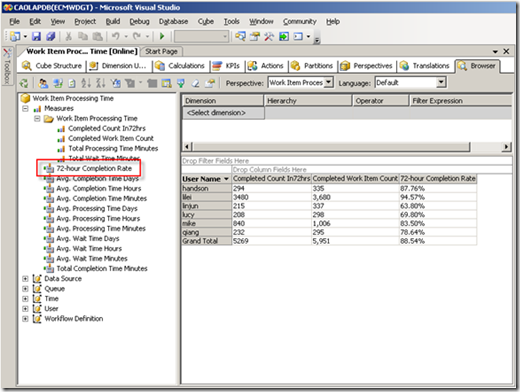The width and height of the screenshot is (520, 392).
Task: Open the Solution Explorer toolbar icon
Action: 240,36
